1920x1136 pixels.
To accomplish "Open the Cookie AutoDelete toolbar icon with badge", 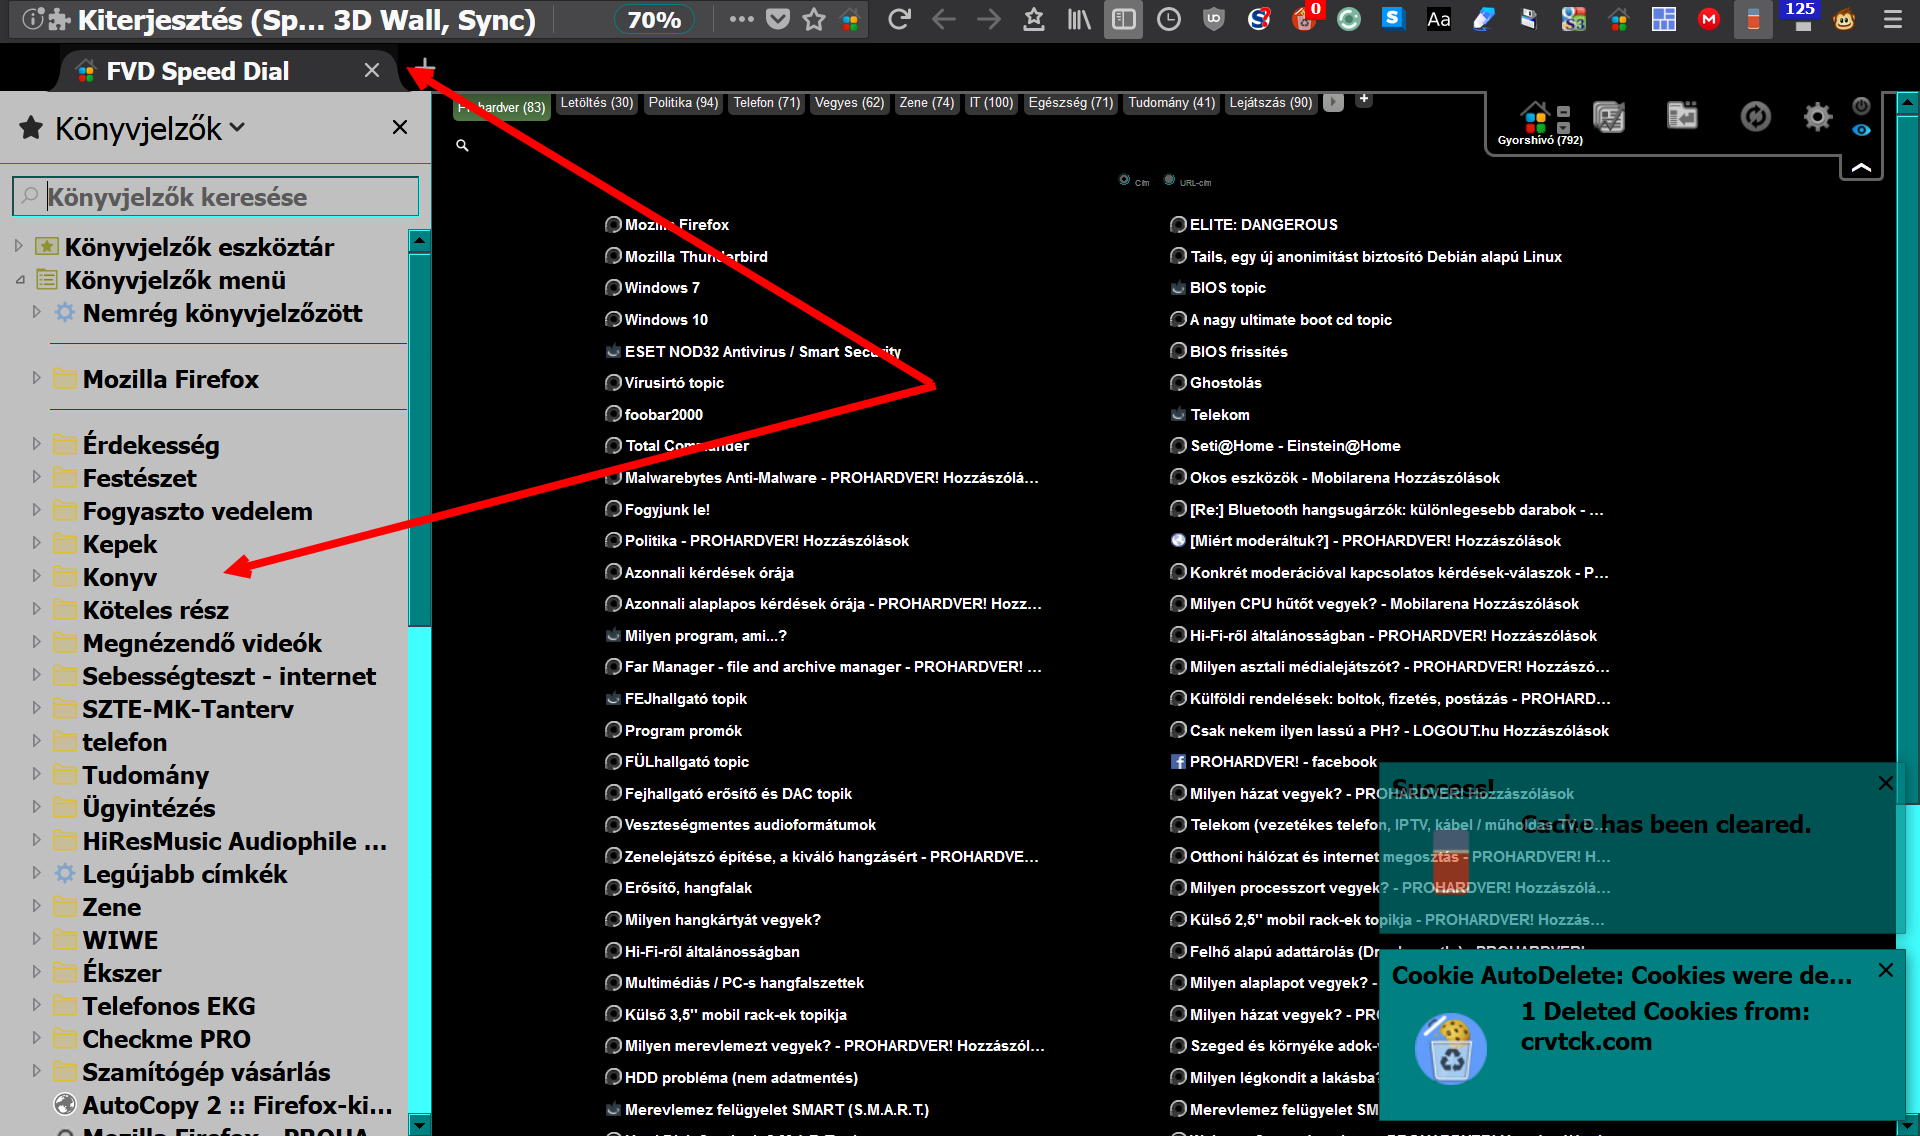I will click(x=1304, y=18).
